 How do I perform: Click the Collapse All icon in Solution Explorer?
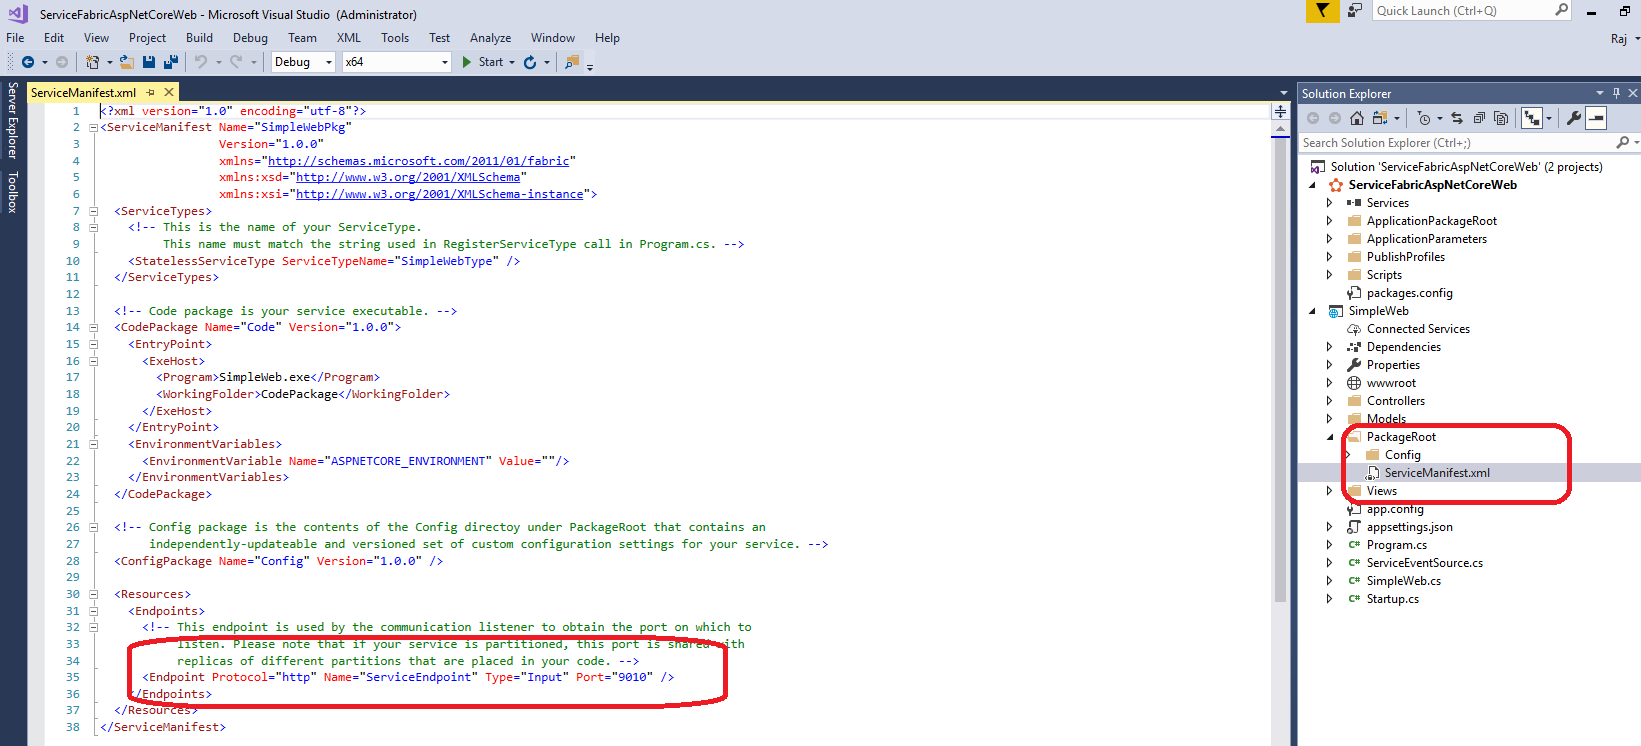[x=1479, y=118]
